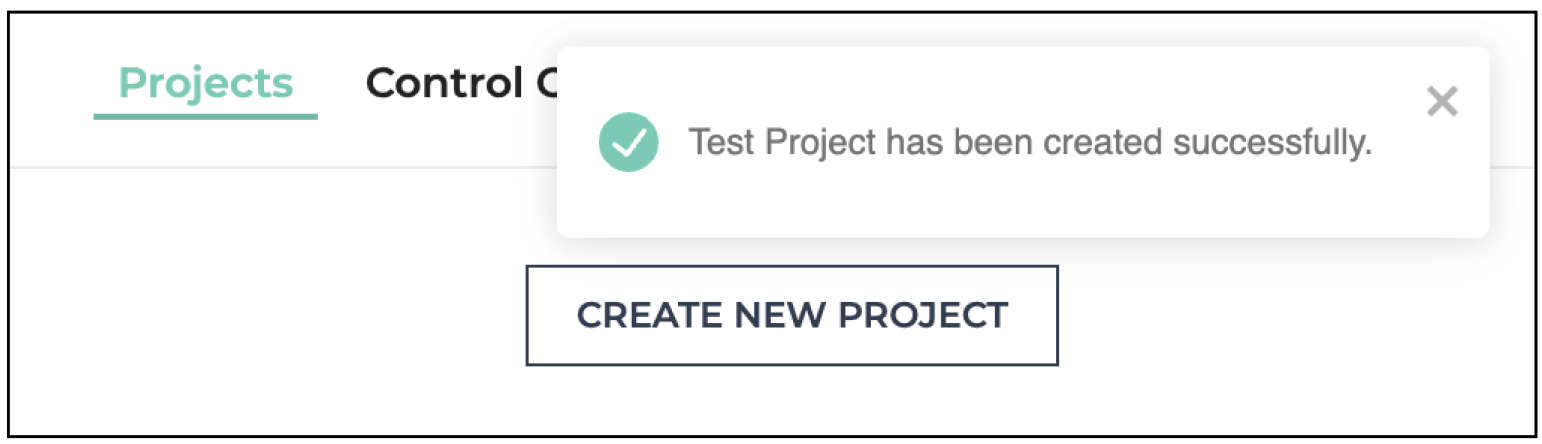Screen dimensions: 1542x444
Task: Close the Test Project toast popup
Action: tap(1441, 101)
